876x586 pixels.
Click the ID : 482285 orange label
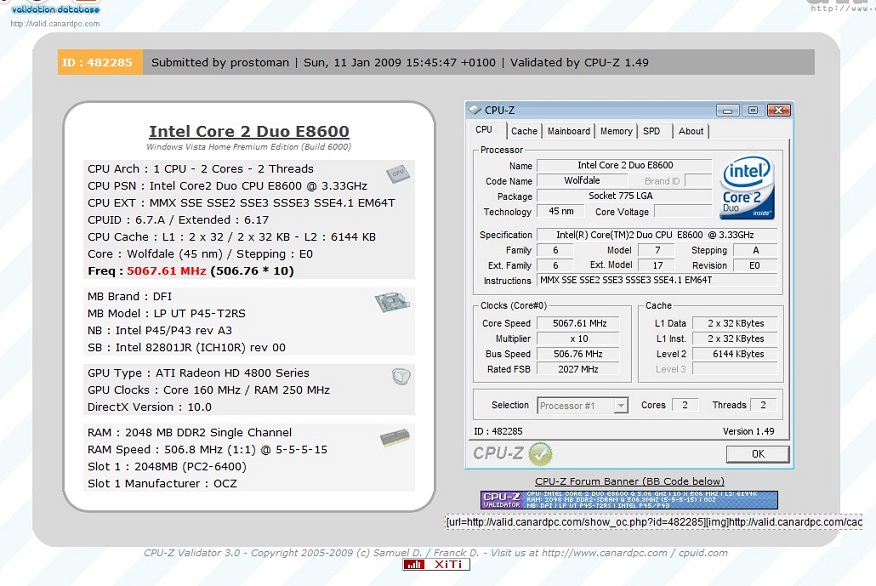[x=100, y=63]
